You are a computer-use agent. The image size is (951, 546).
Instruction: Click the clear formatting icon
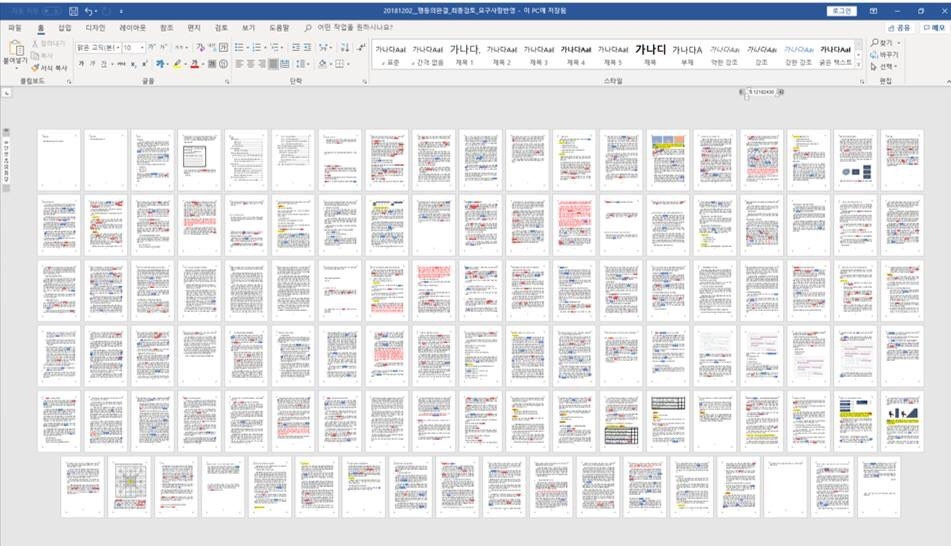pyautogui.click(x=200, y=47)
